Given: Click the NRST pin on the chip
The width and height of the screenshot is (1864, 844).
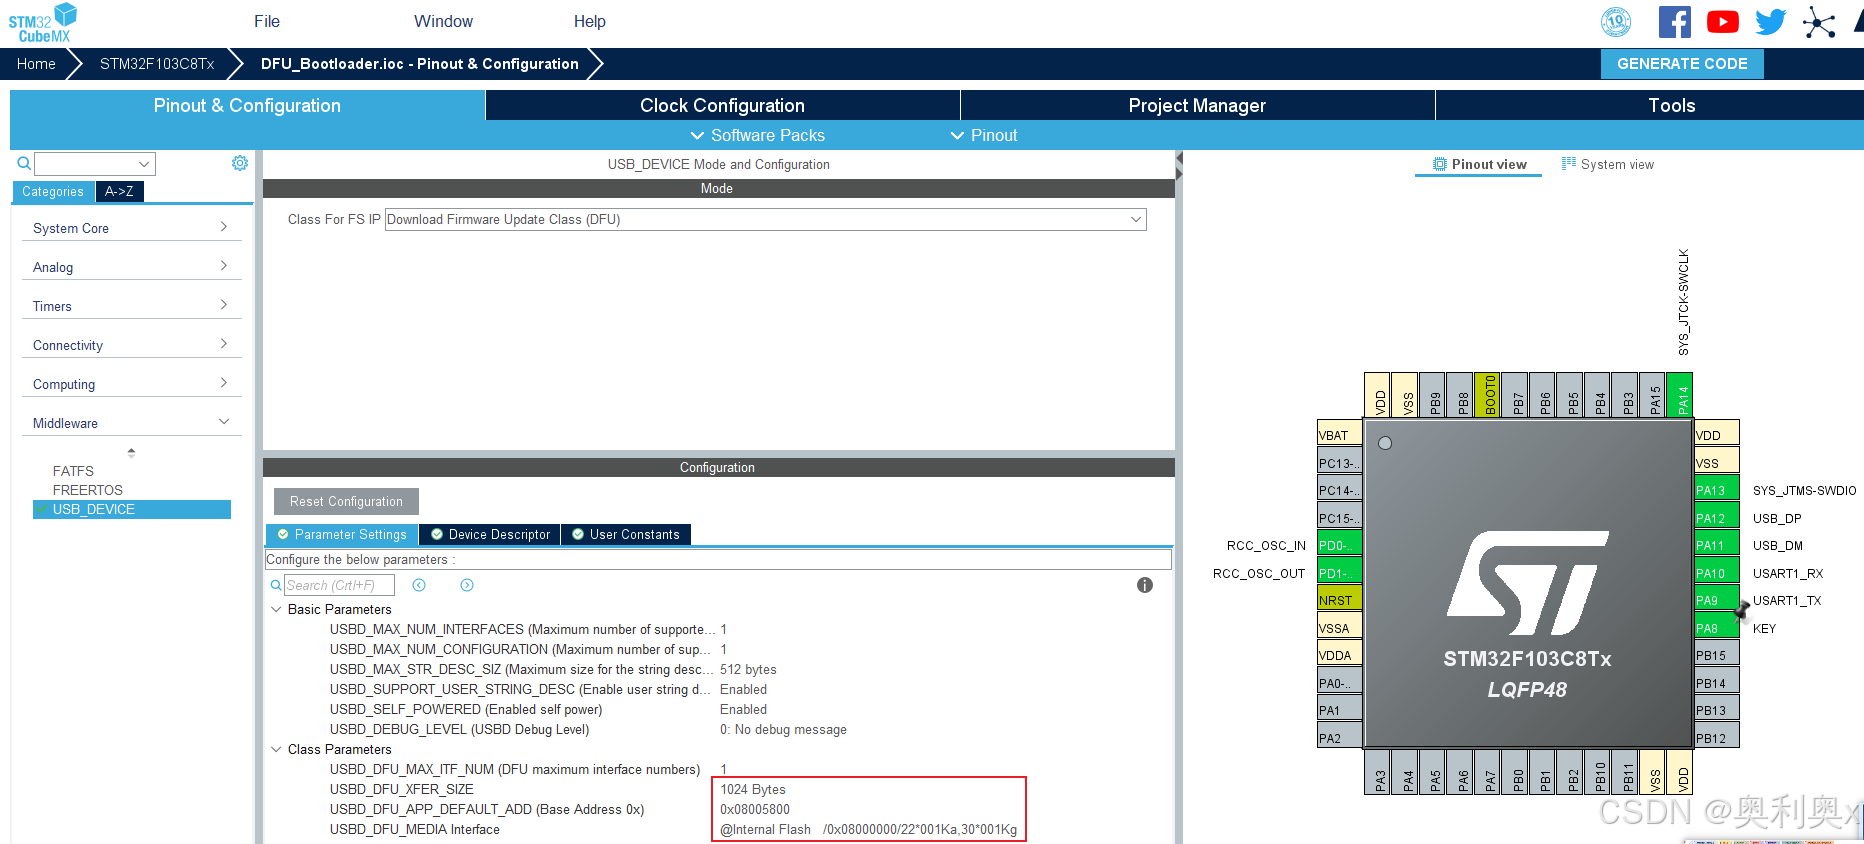Looking at the screenshot, I should pos(1340,600).
